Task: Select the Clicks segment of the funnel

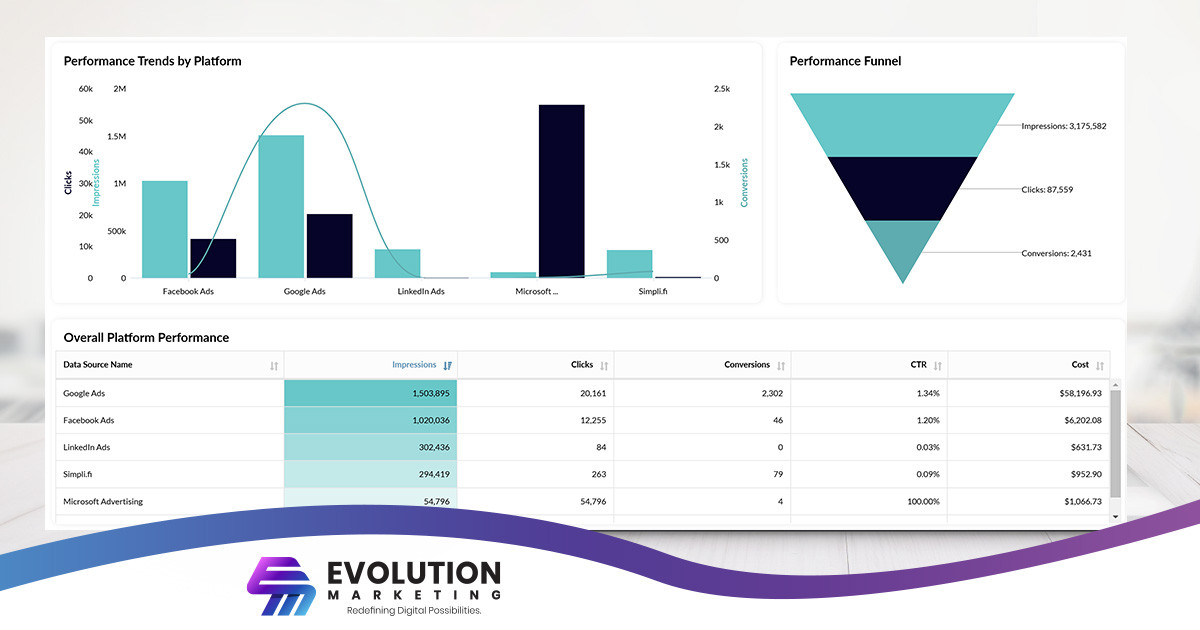Action: 902,185
